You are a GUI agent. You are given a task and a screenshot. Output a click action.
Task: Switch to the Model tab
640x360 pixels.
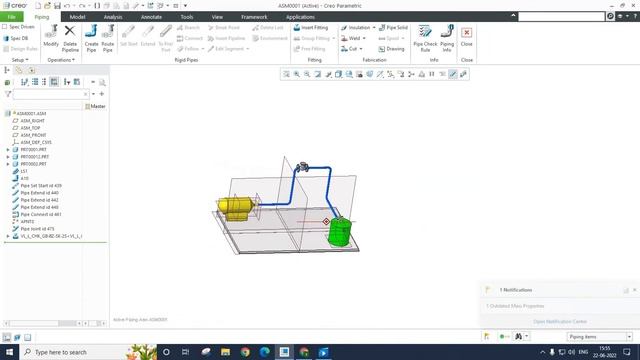pyautogui.click(x=77, y=17)
